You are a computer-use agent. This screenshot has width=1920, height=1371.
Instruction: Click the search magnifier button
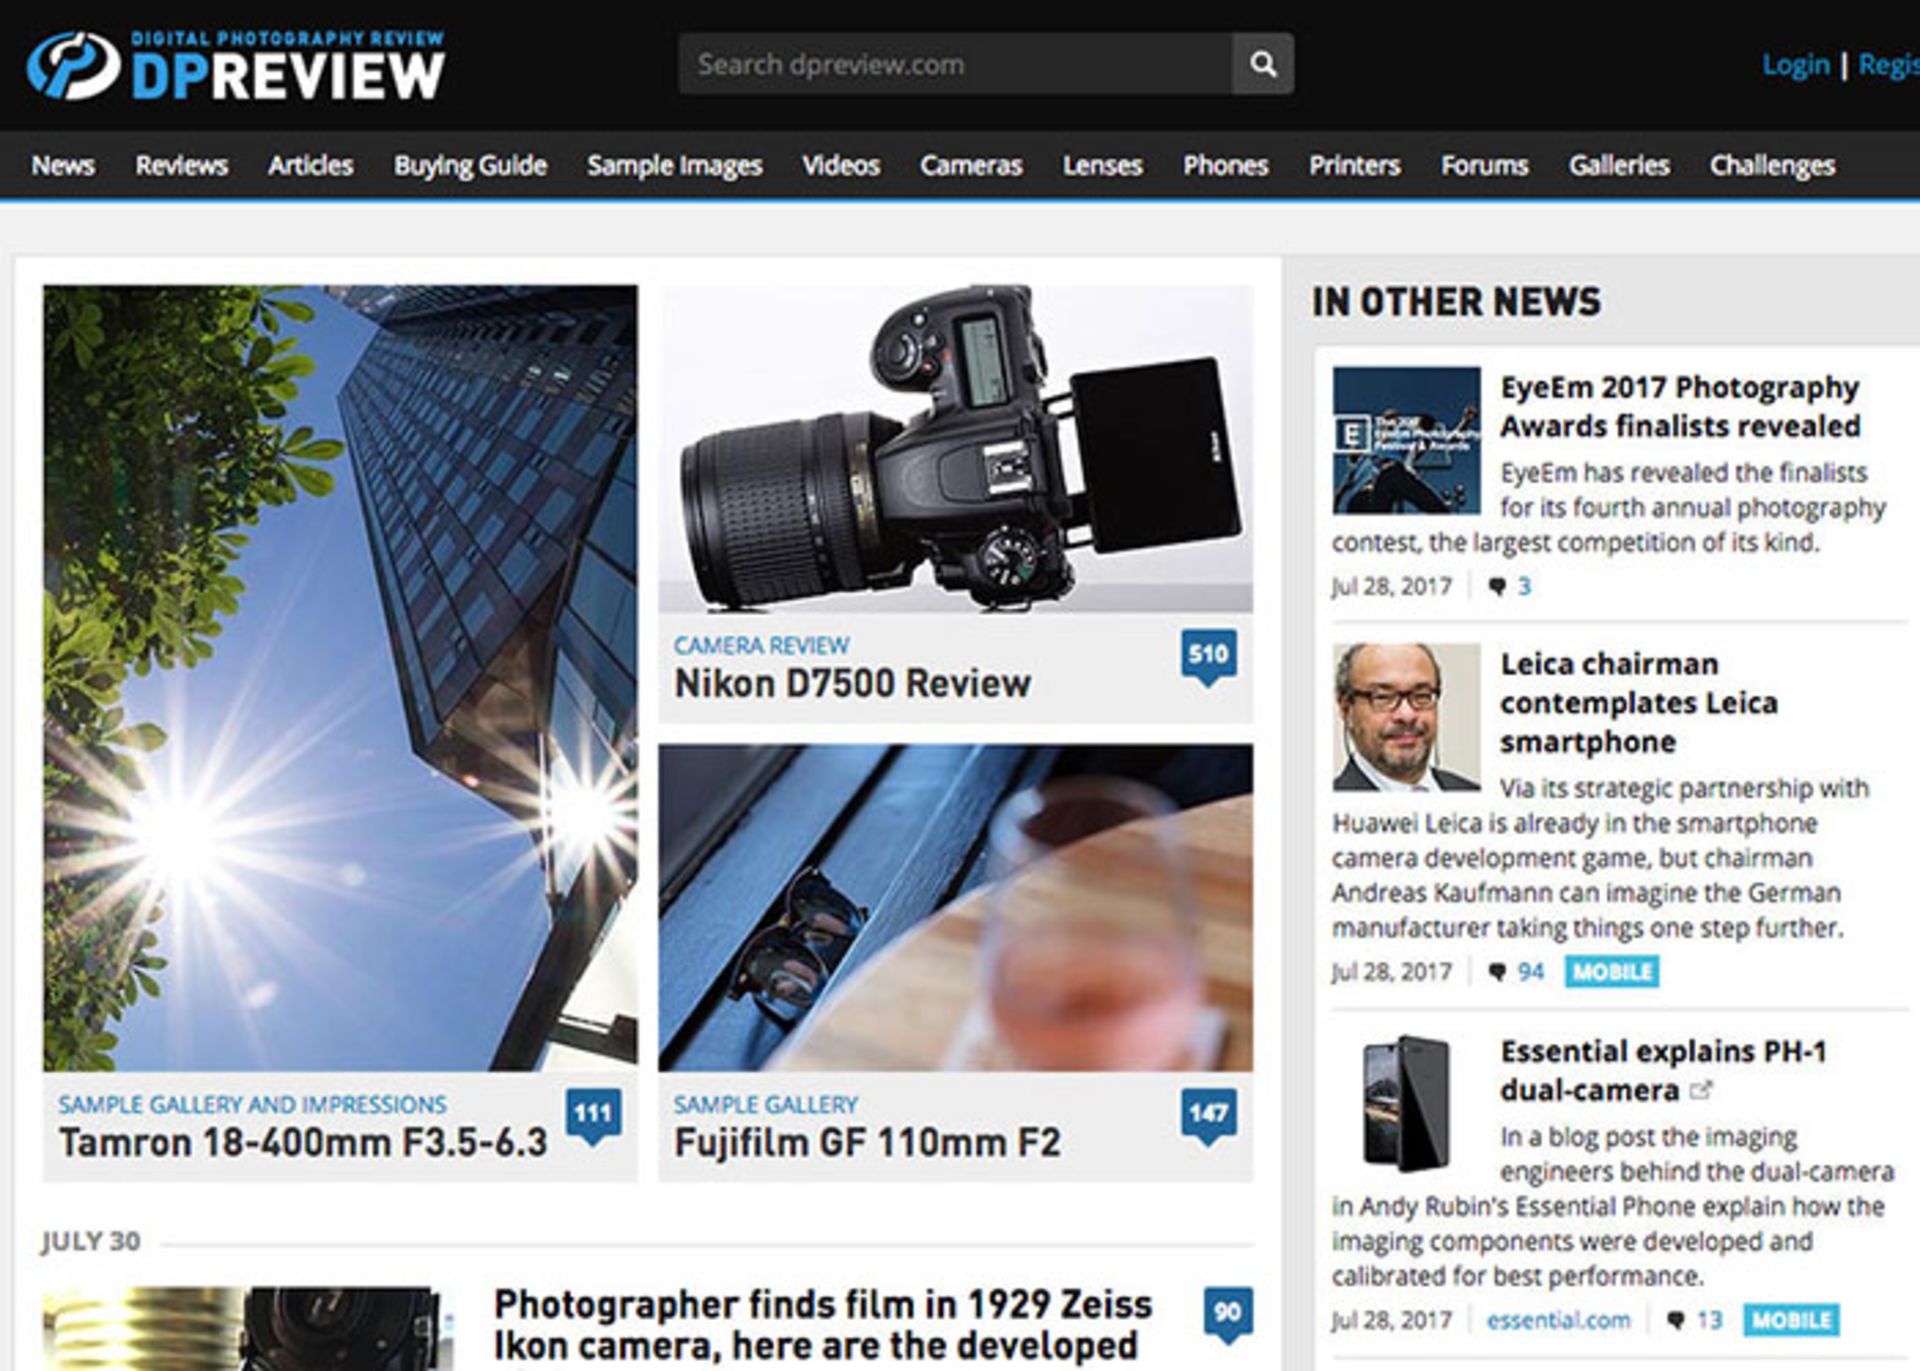click(x=1262, y=64)
